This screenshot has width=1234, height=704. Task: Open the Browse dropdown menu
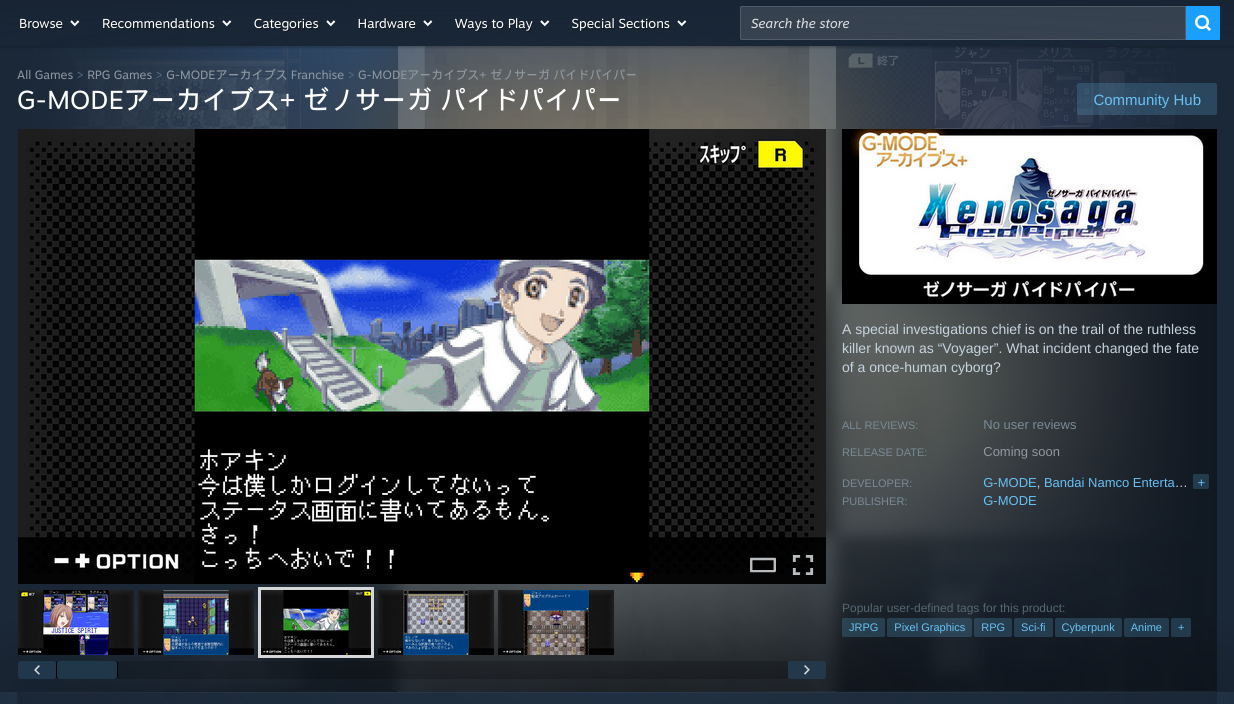(x=49, y=23)
